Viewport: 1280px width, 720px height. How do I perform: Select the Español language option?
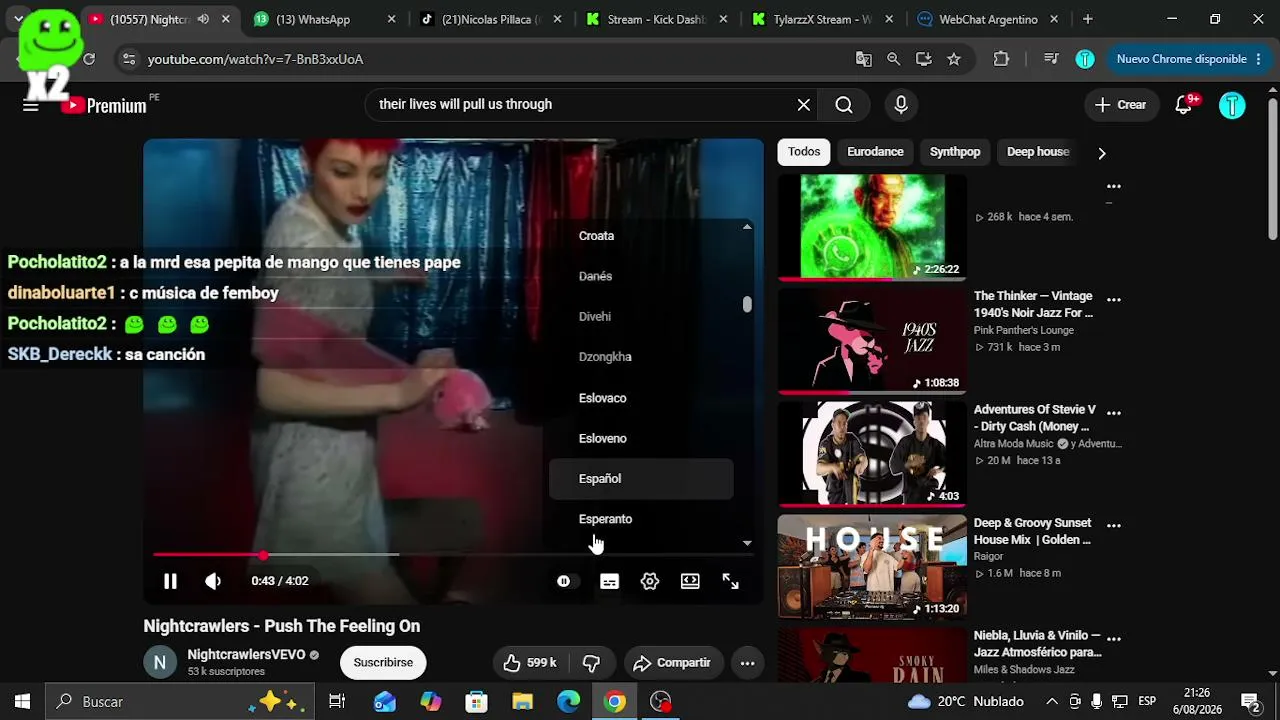click(x=641, y=479)
